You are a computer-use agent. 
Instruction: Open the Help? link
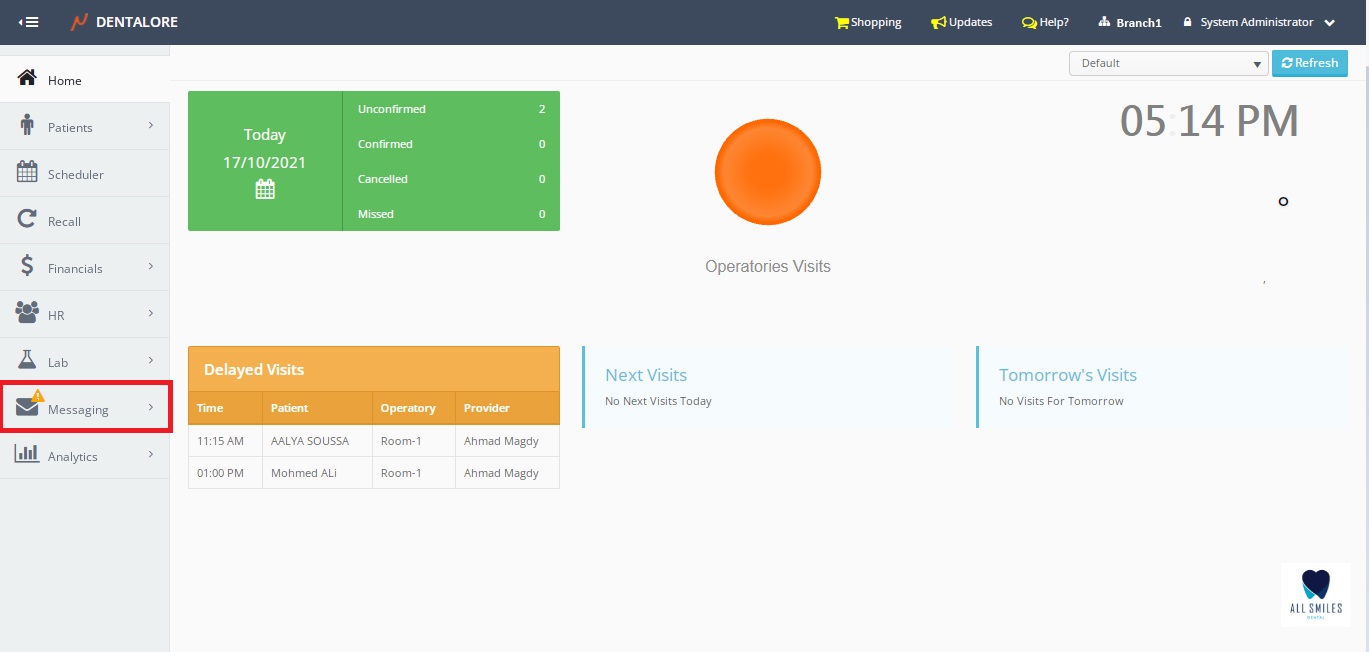point(1045,22)
